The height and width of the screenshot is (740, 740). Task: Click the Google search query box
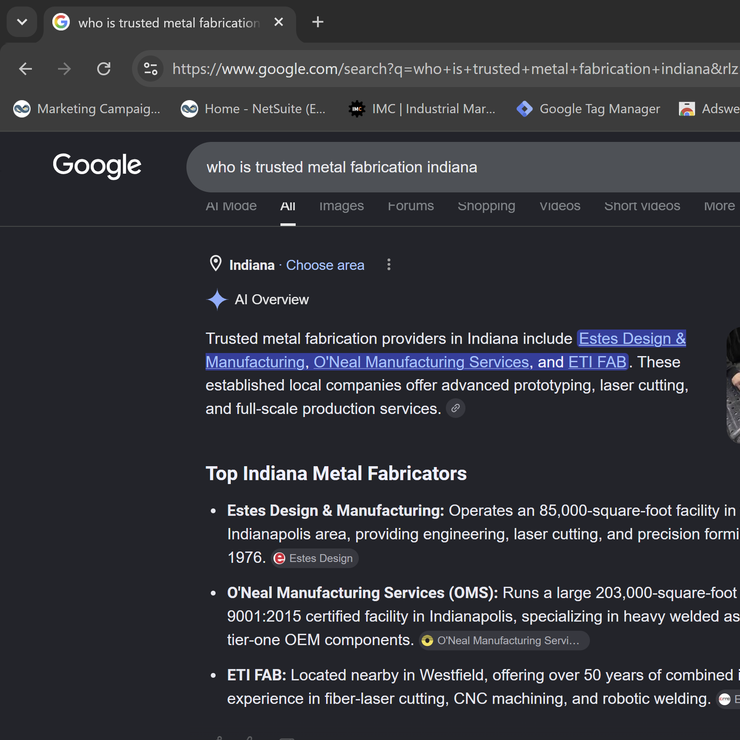coord(462,167)
